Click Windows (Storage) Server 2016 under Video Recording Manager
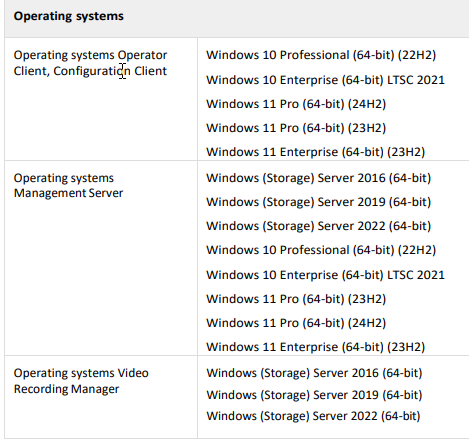Viewport: 469px width, 442px height. pyautogui.click(x=314, y=373)
